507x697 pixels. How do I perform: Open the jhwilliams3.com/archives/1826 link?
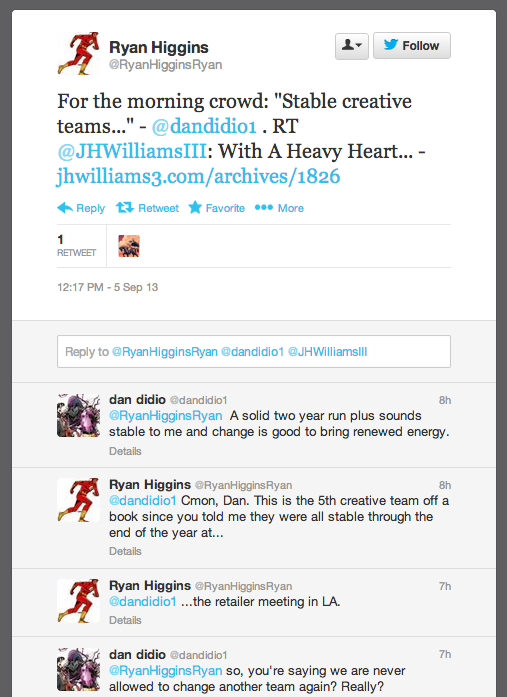pos(199,176)
